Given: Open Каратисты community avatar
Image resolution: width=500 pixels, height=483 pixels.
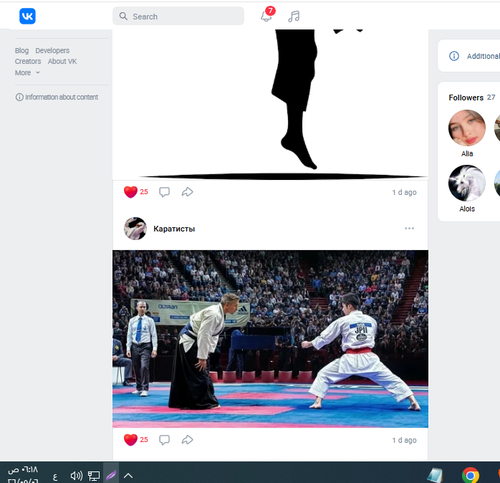Looking at the screenshot, I should 135,228.
